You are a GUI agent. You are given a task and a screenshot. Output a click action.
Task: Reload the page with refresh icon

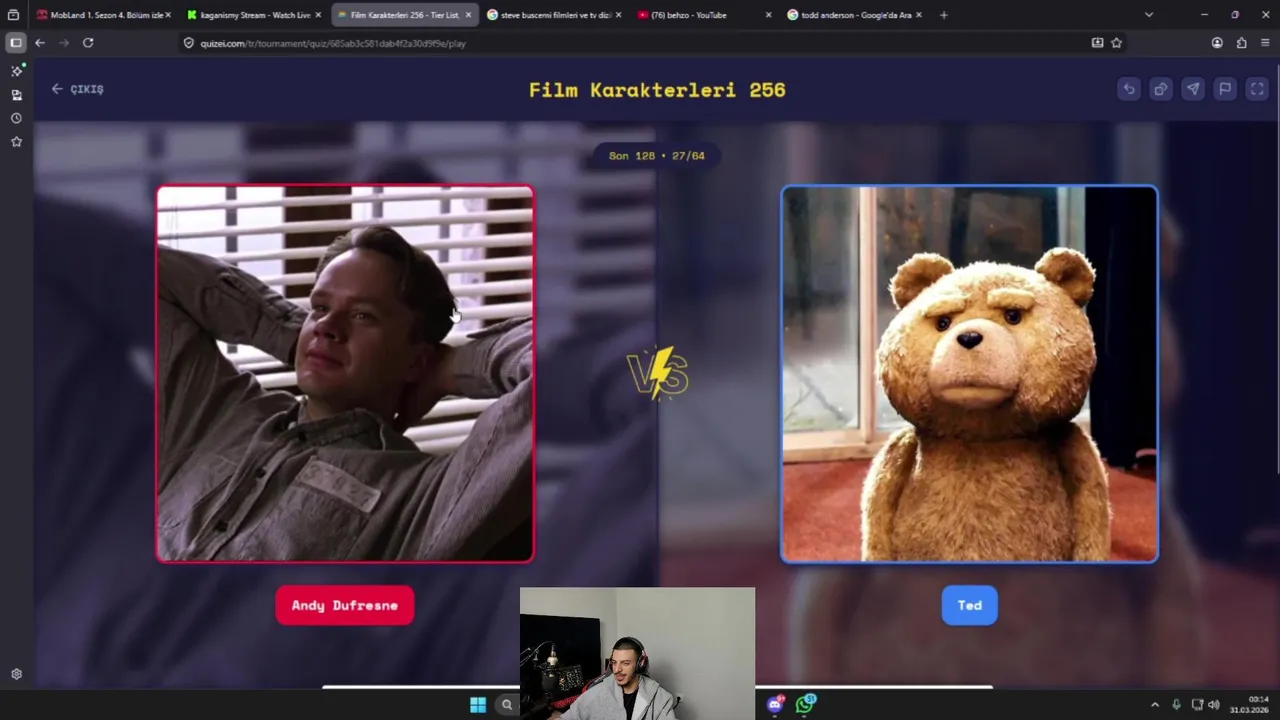(x=88, y=43)
